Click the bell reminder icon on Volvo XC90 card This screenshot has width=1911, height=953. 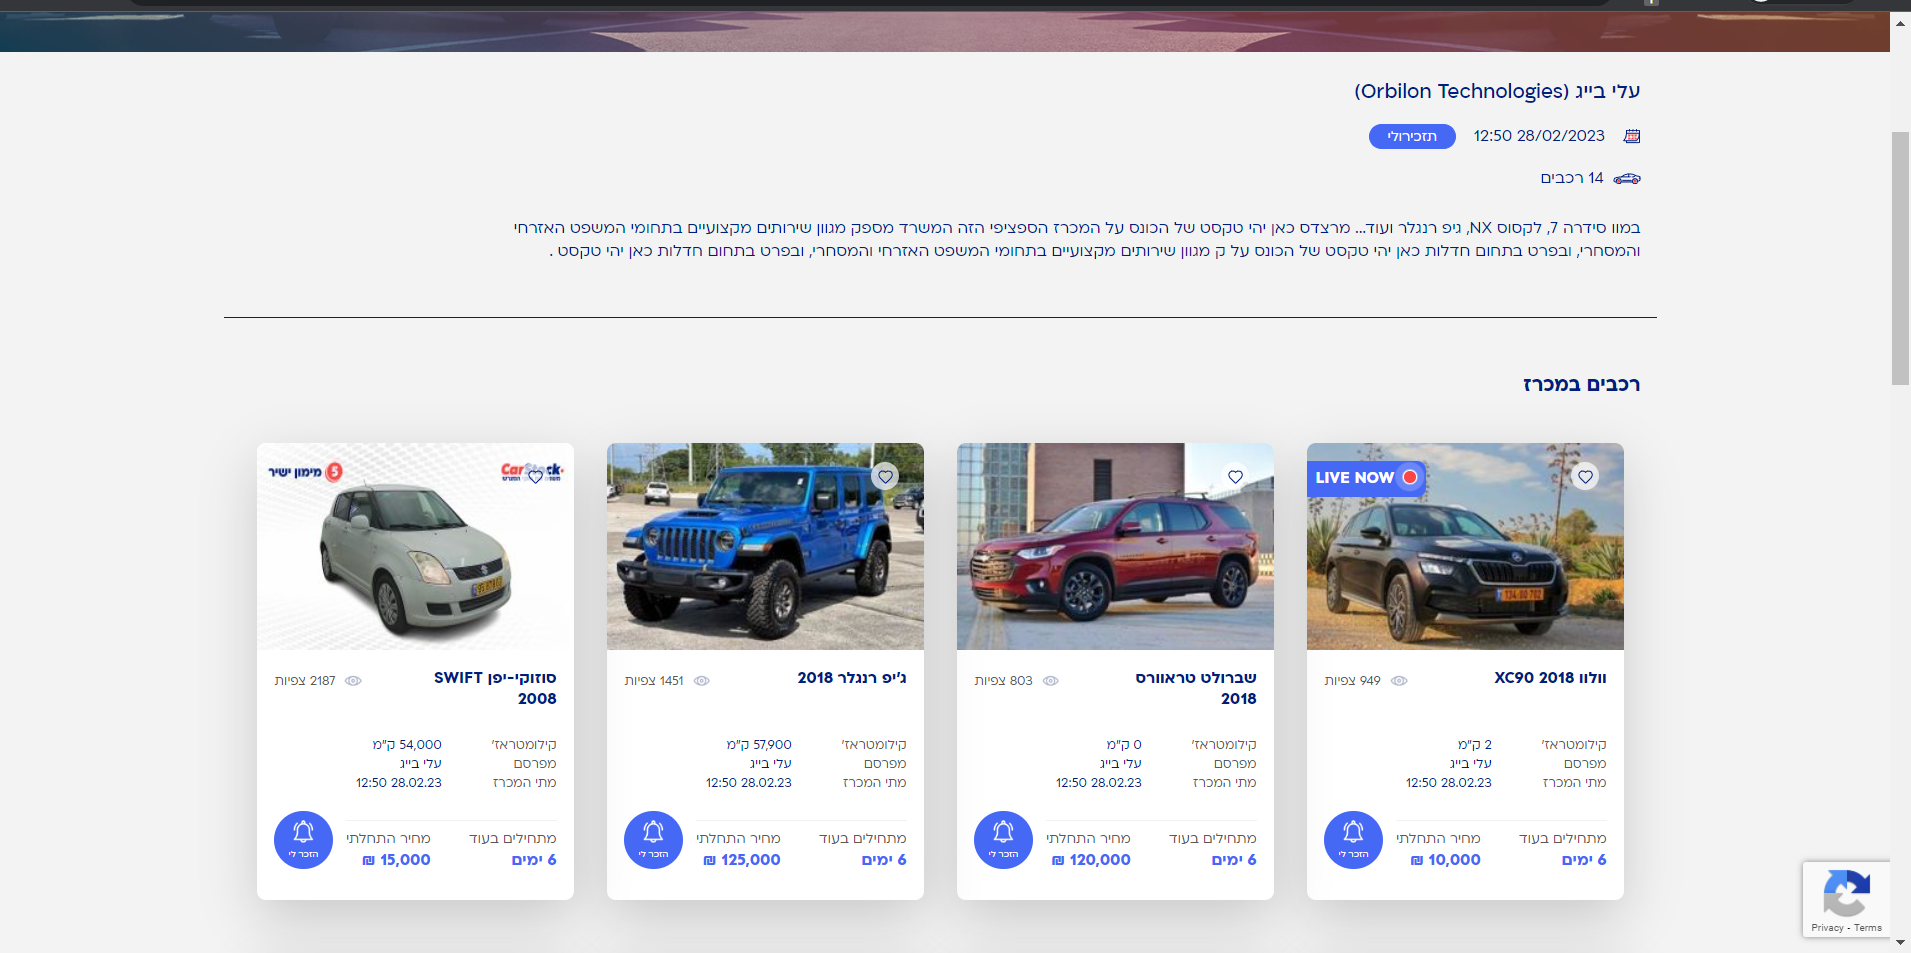pyautogui.click(x=1353, y=840)
